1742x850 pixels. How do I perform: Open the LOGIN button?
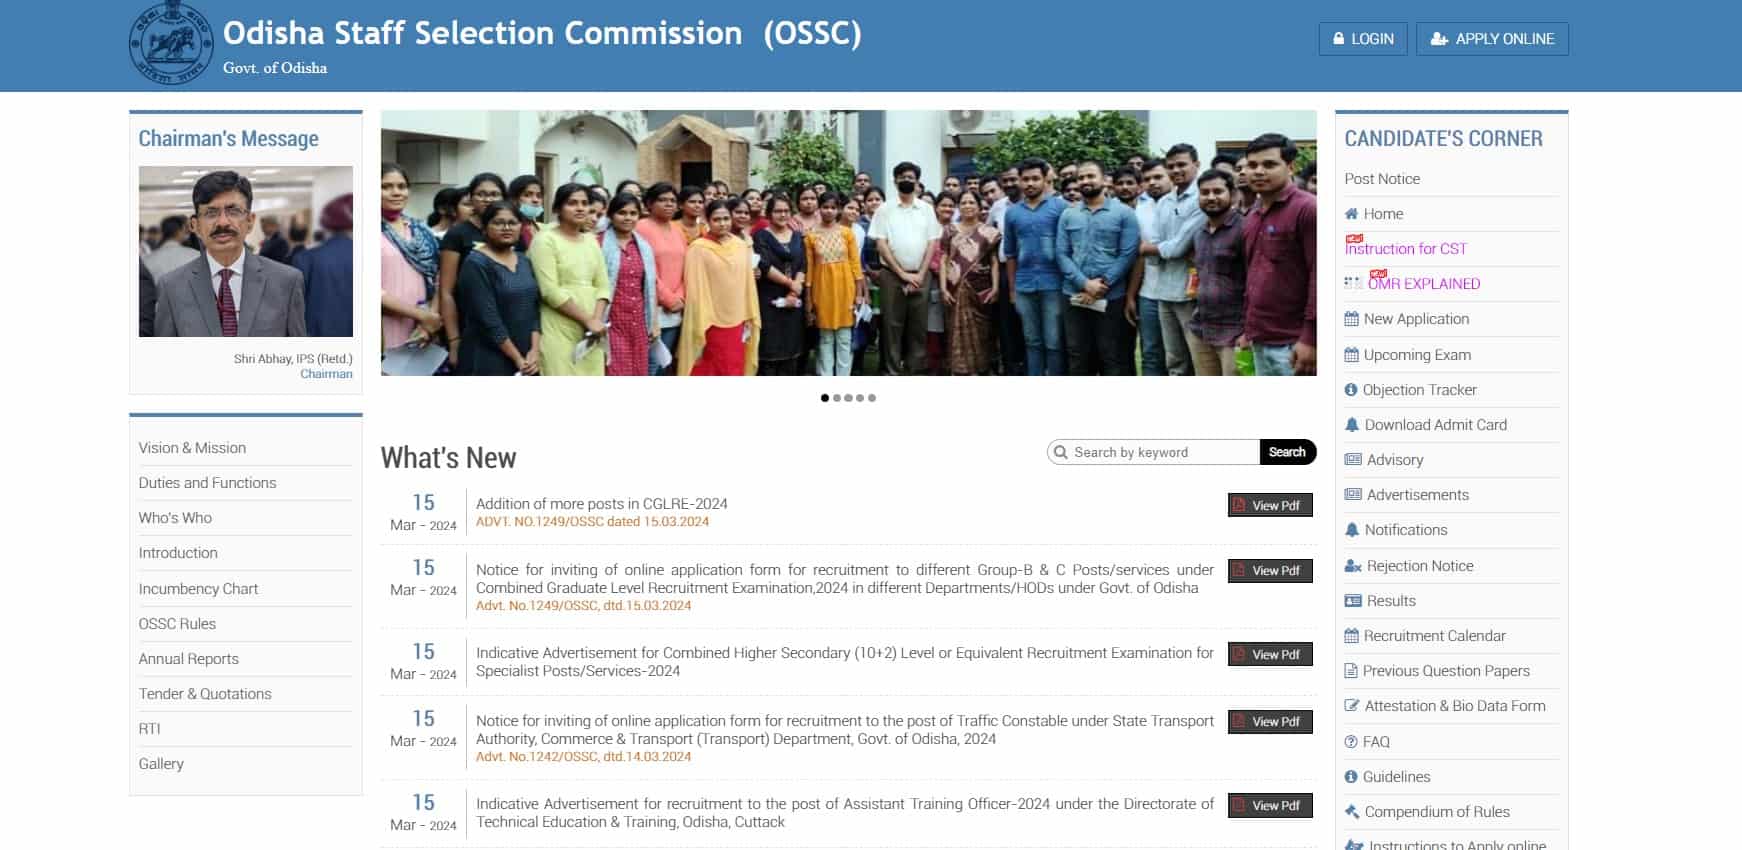point(1363,39)
